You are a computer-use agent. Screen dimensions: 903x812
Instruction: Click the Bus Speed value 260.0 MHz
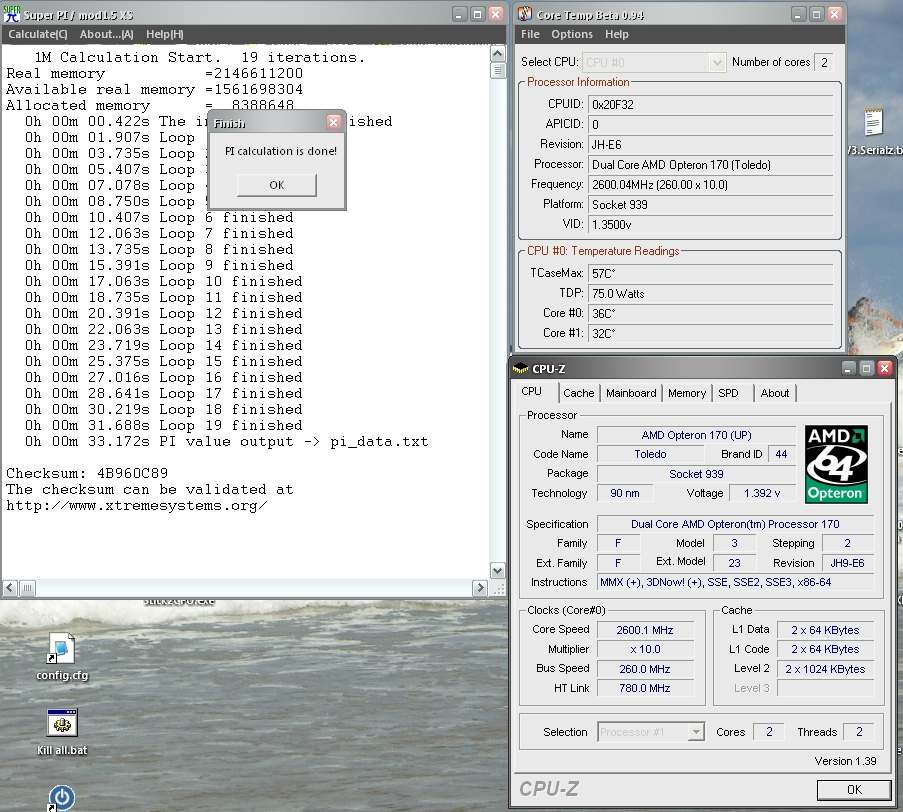point(645,669)
